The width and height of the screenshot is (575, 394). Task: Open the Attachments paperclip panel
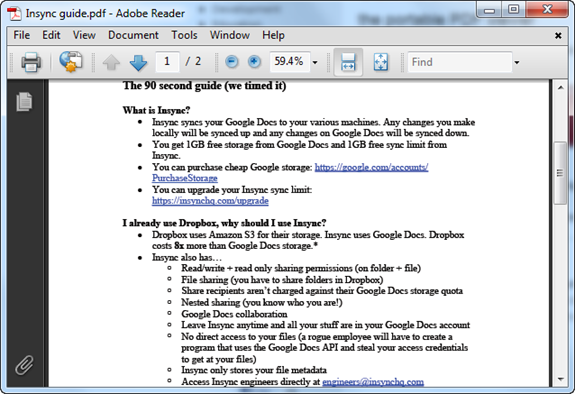[x=24, y=365]
